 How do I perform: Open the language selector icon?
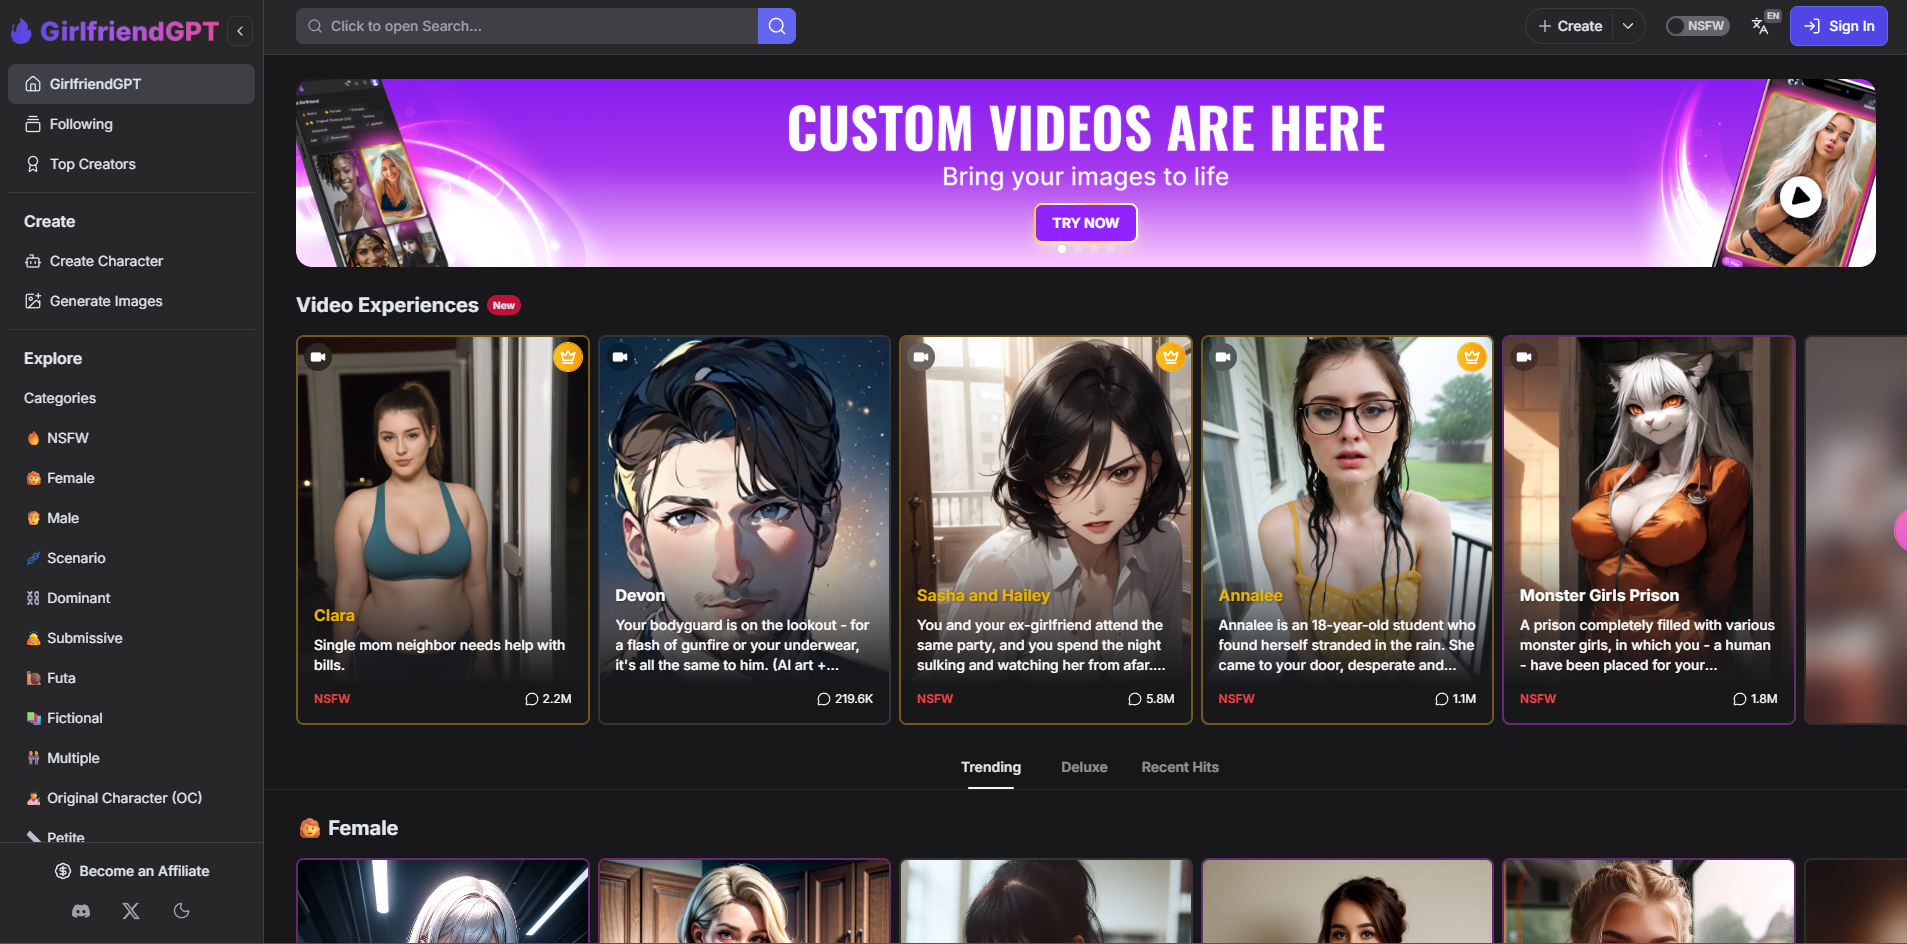(1762, 25)
